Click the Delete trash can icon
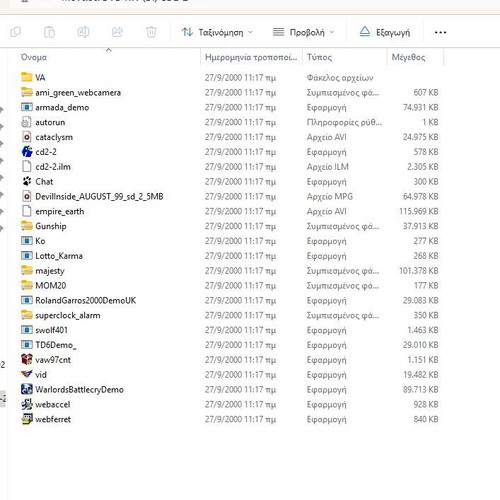Viewport: 500px width, 500px height. pyautogui.click(x=151, y=32)
